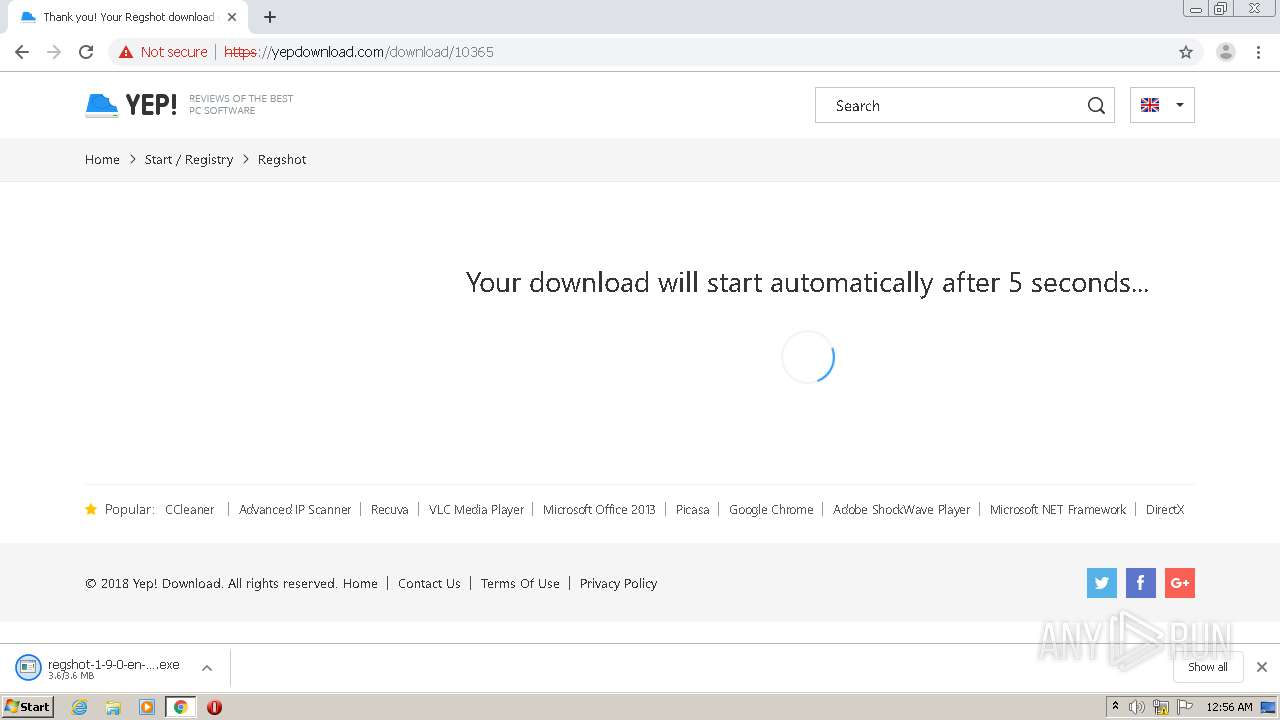
Task: Open the language flag dropdown
Action: (x=1162, y=105)
